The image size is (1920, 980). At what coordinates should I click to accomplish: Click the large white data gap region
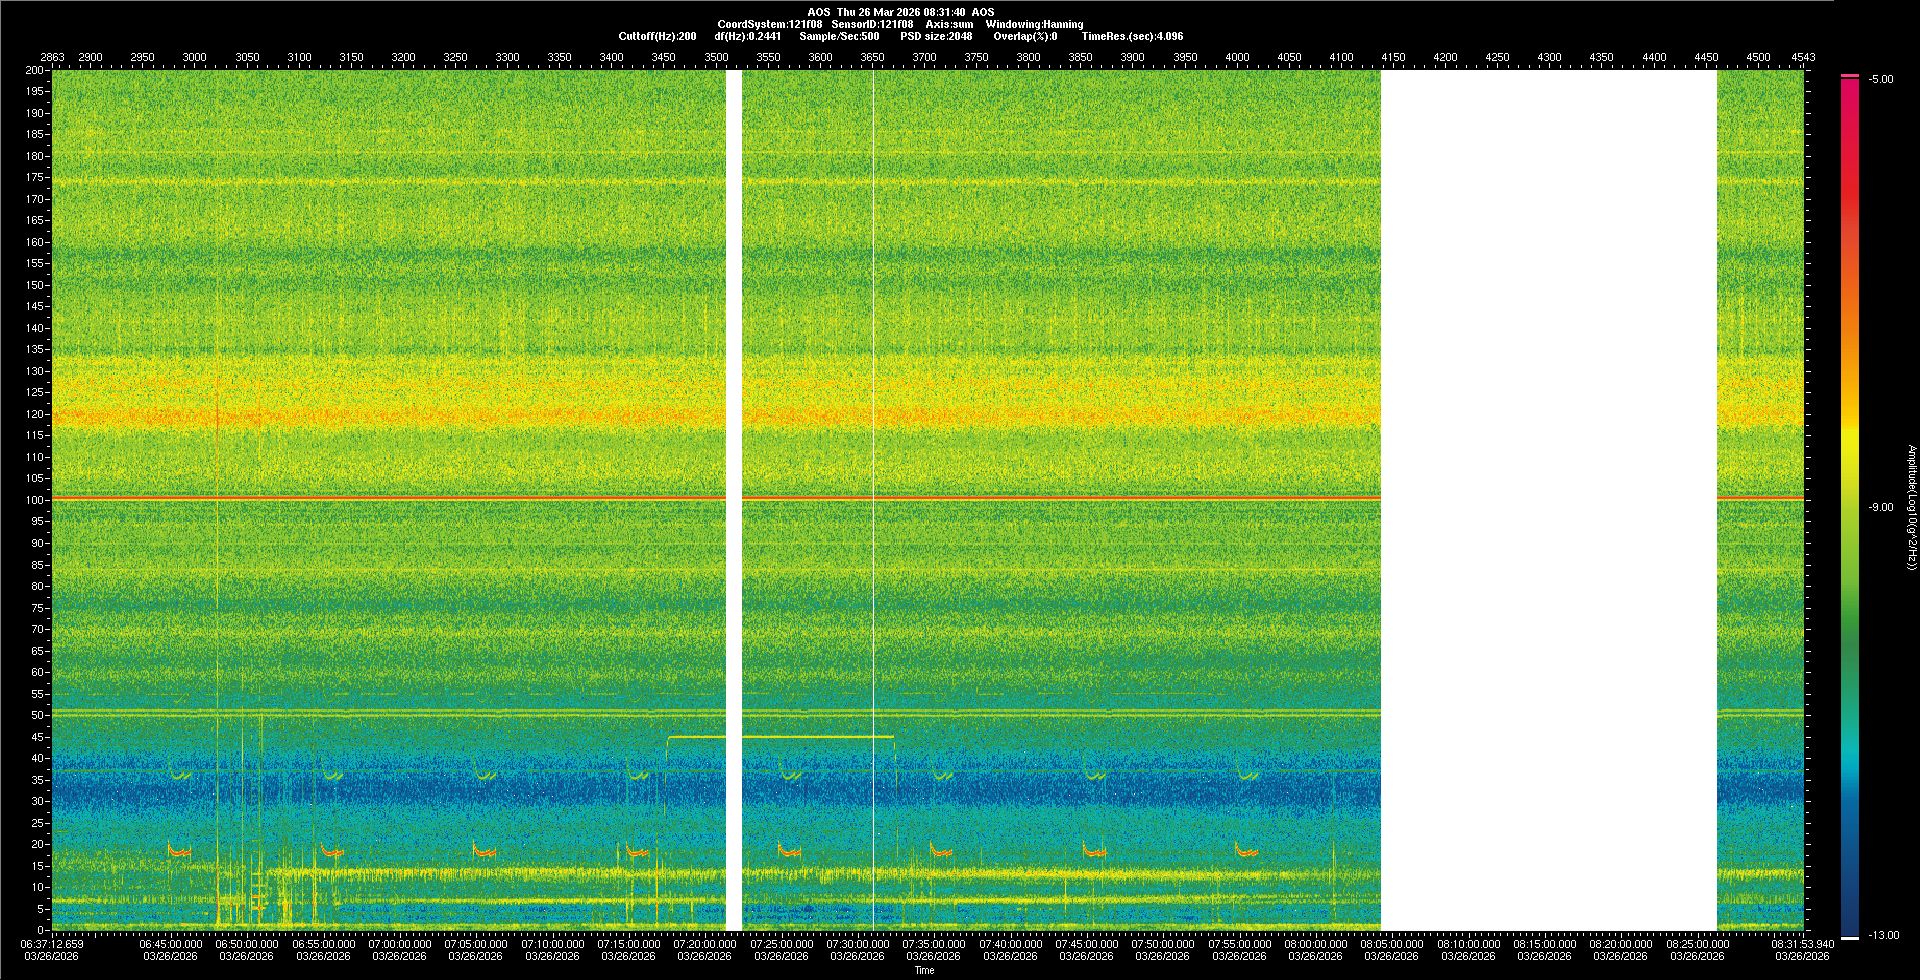(x=1548, y=500)
